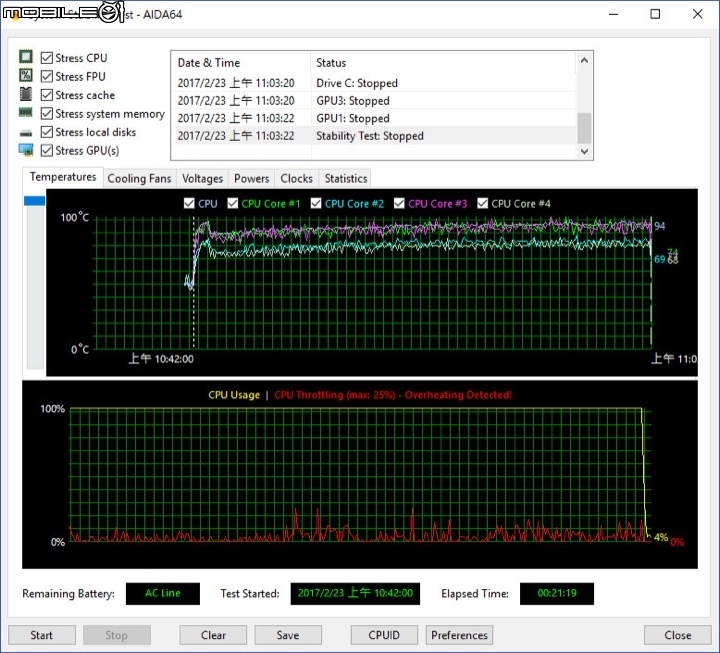The image size is (720, 653).
Task: Disable the Stress cache option
Action: click(47, 95)
